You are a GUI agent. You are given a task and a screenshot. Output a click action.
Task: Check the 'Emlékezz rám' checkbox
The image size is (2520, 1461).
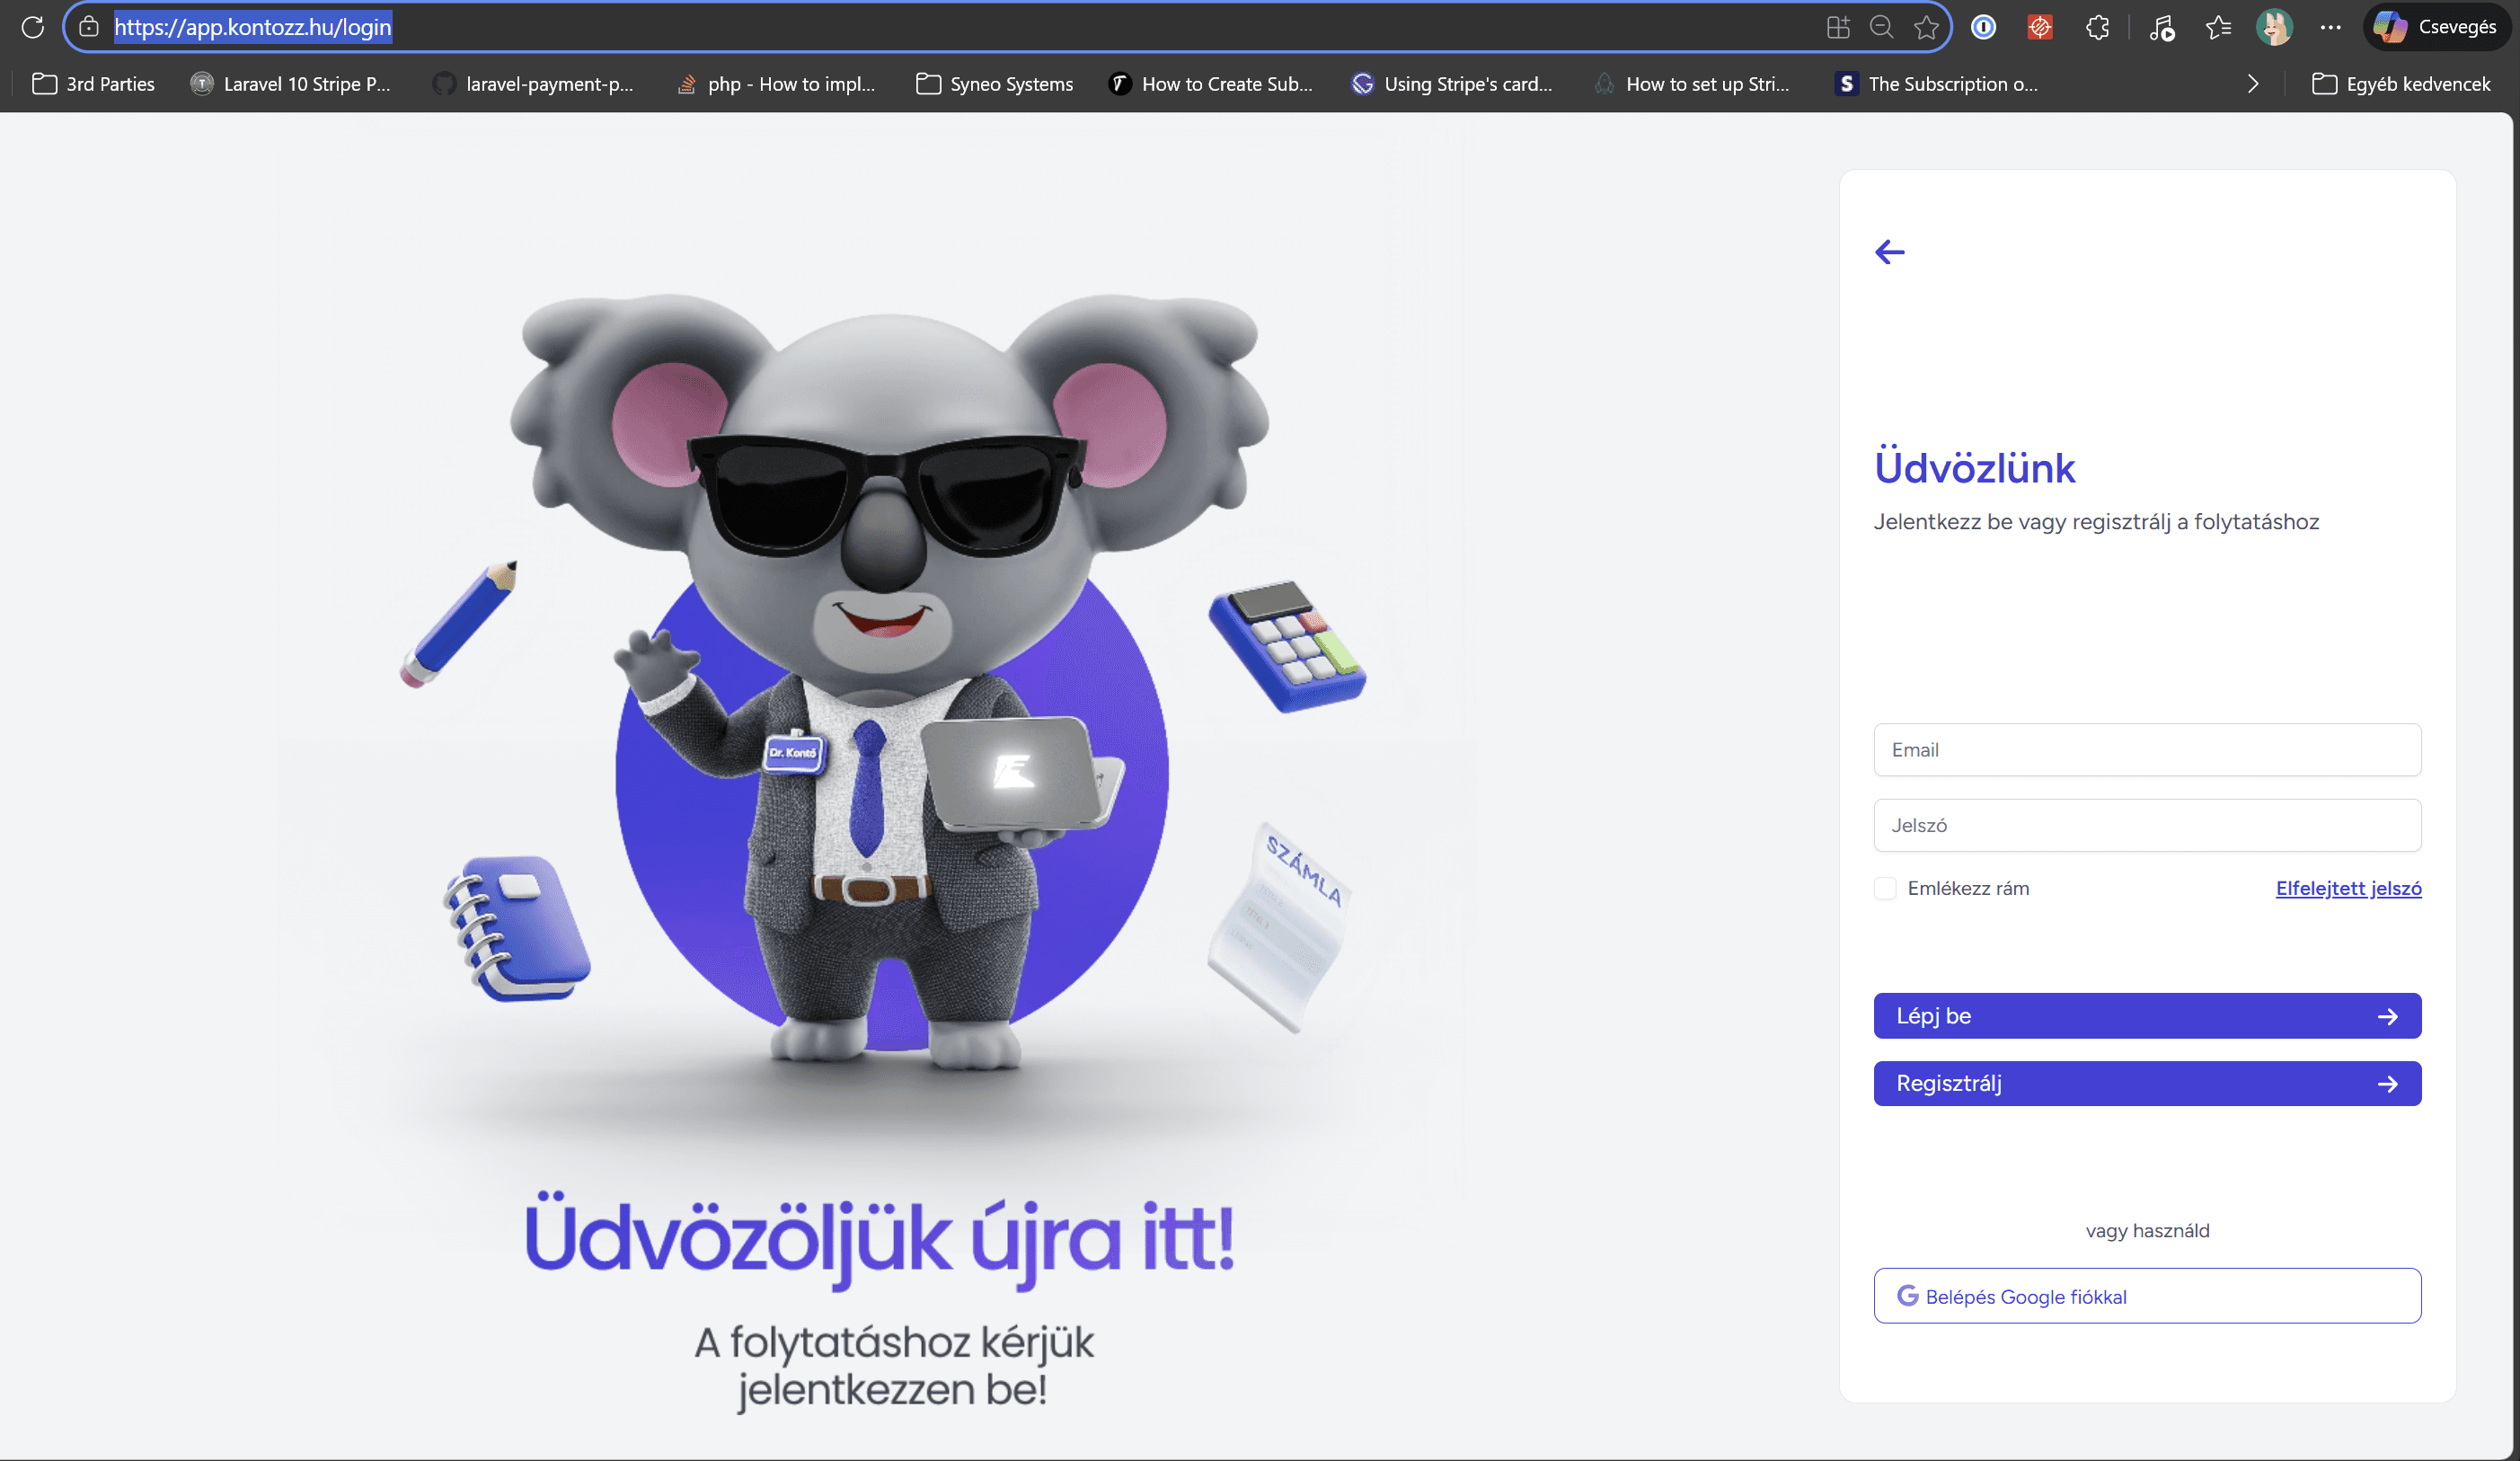pos(1885,888)
